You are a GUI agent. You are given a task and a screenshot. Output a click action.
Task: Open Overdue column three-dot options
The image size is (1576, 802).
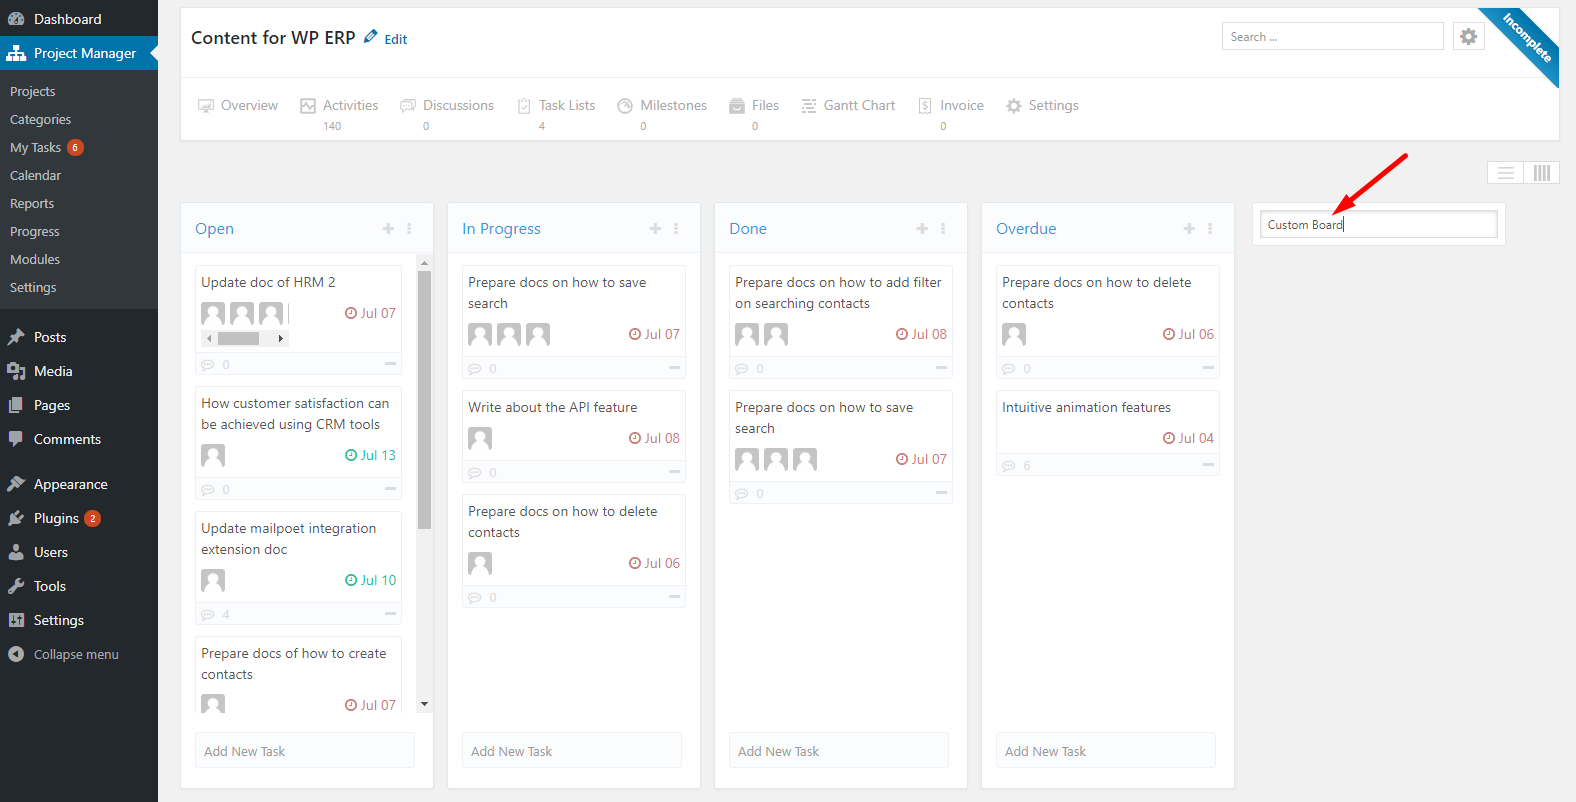pyautogui.click(x=1210, y=229)
